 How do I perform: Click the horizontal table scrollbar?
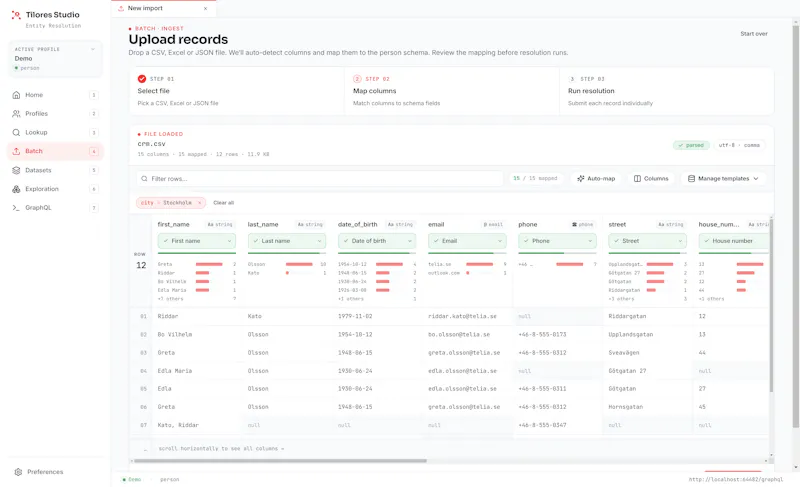(x=280, y=460)
